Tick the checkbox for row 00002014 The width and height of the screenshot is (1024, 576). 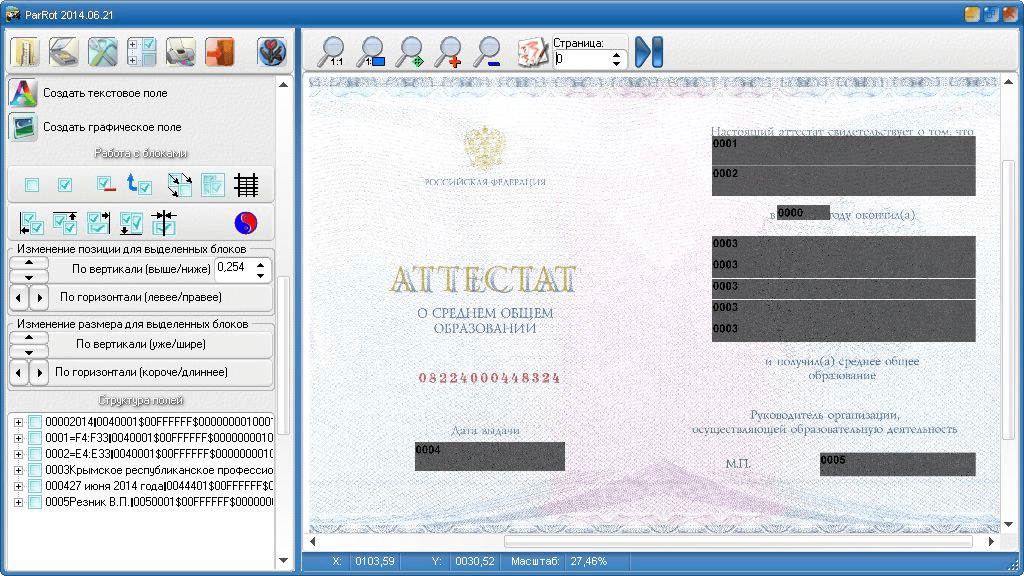click(x=35, y=422)
